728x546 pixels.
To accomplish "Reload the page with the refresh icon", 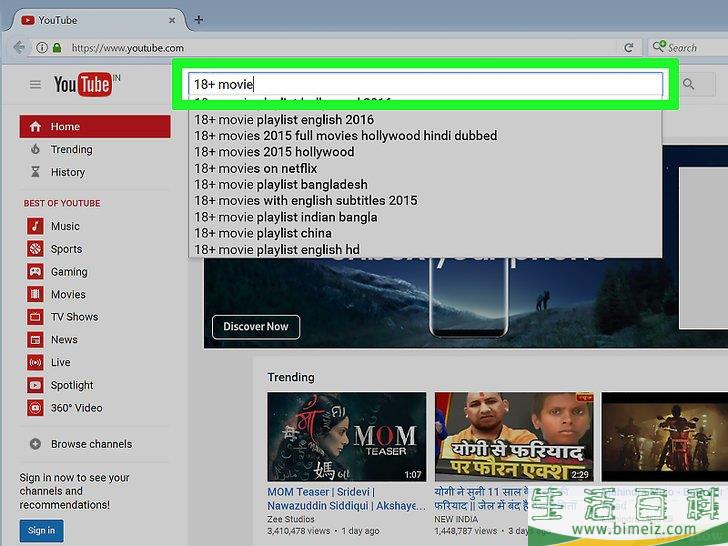I will click(x=629, y=47).
